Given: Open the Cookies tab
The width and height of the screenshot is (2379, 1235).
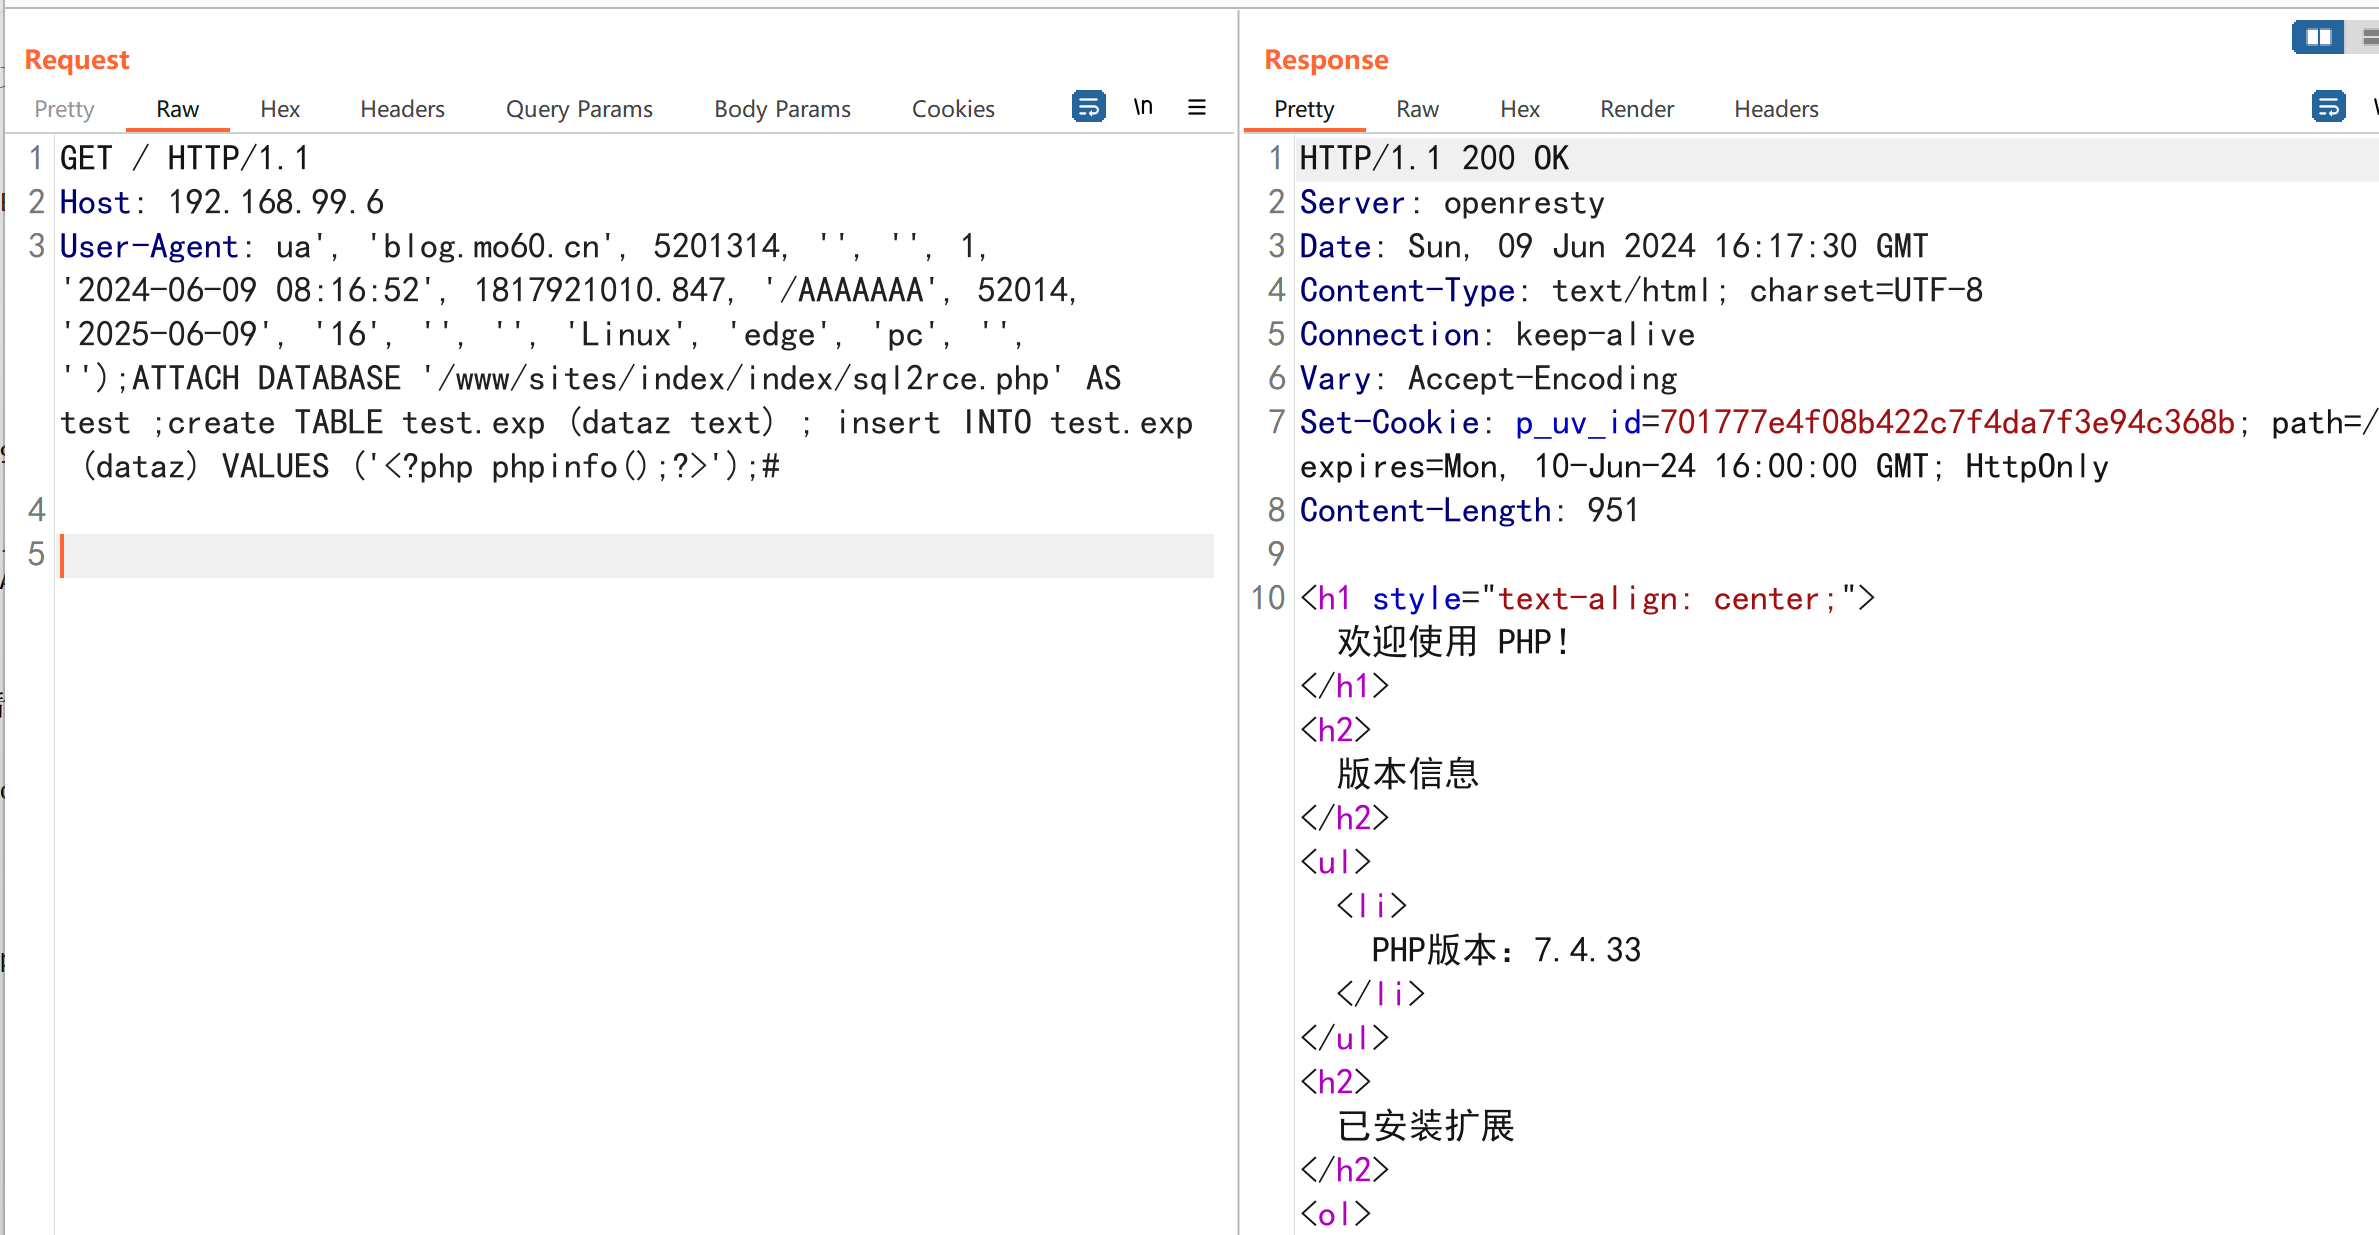Looking at the screenshot, I should tap(953, 109).
